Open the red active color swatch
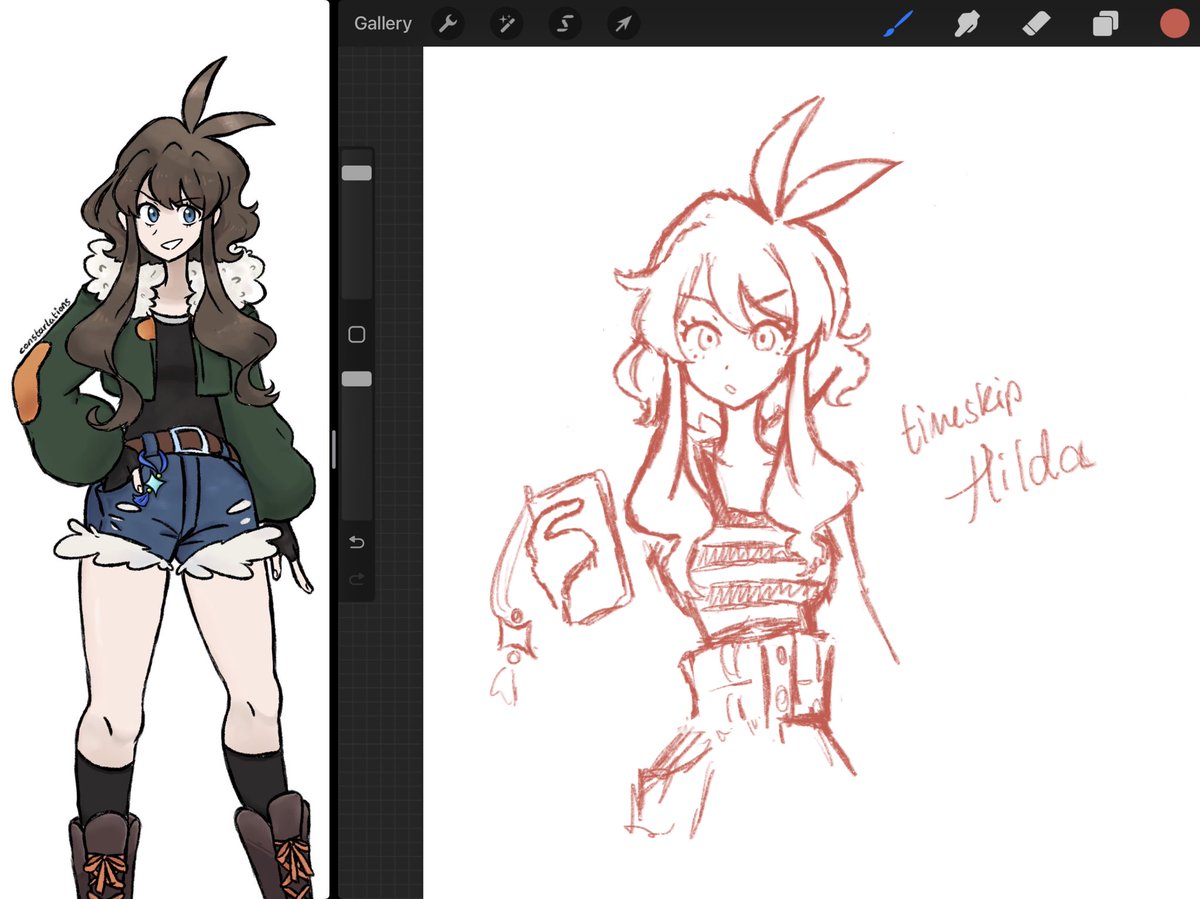Image resolution: width=1200 pixels, height=899 pixels. 1173,24
